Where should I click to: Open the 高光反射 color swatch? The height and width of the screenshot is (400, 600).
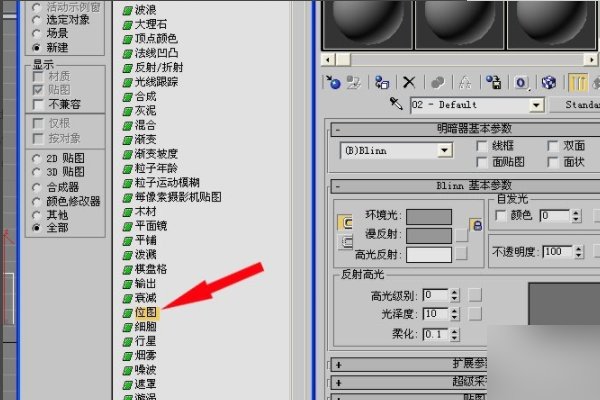[429, 255]
